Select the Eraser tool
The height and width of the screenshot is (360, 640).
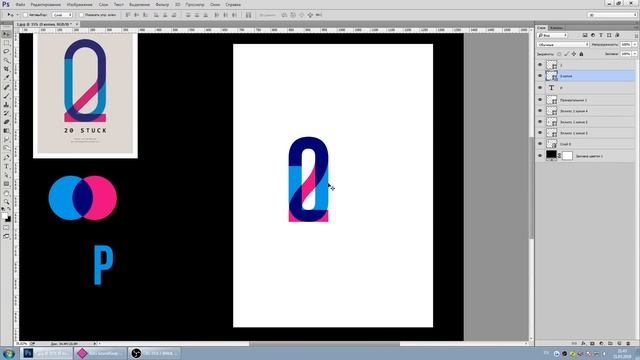point(6,122)
